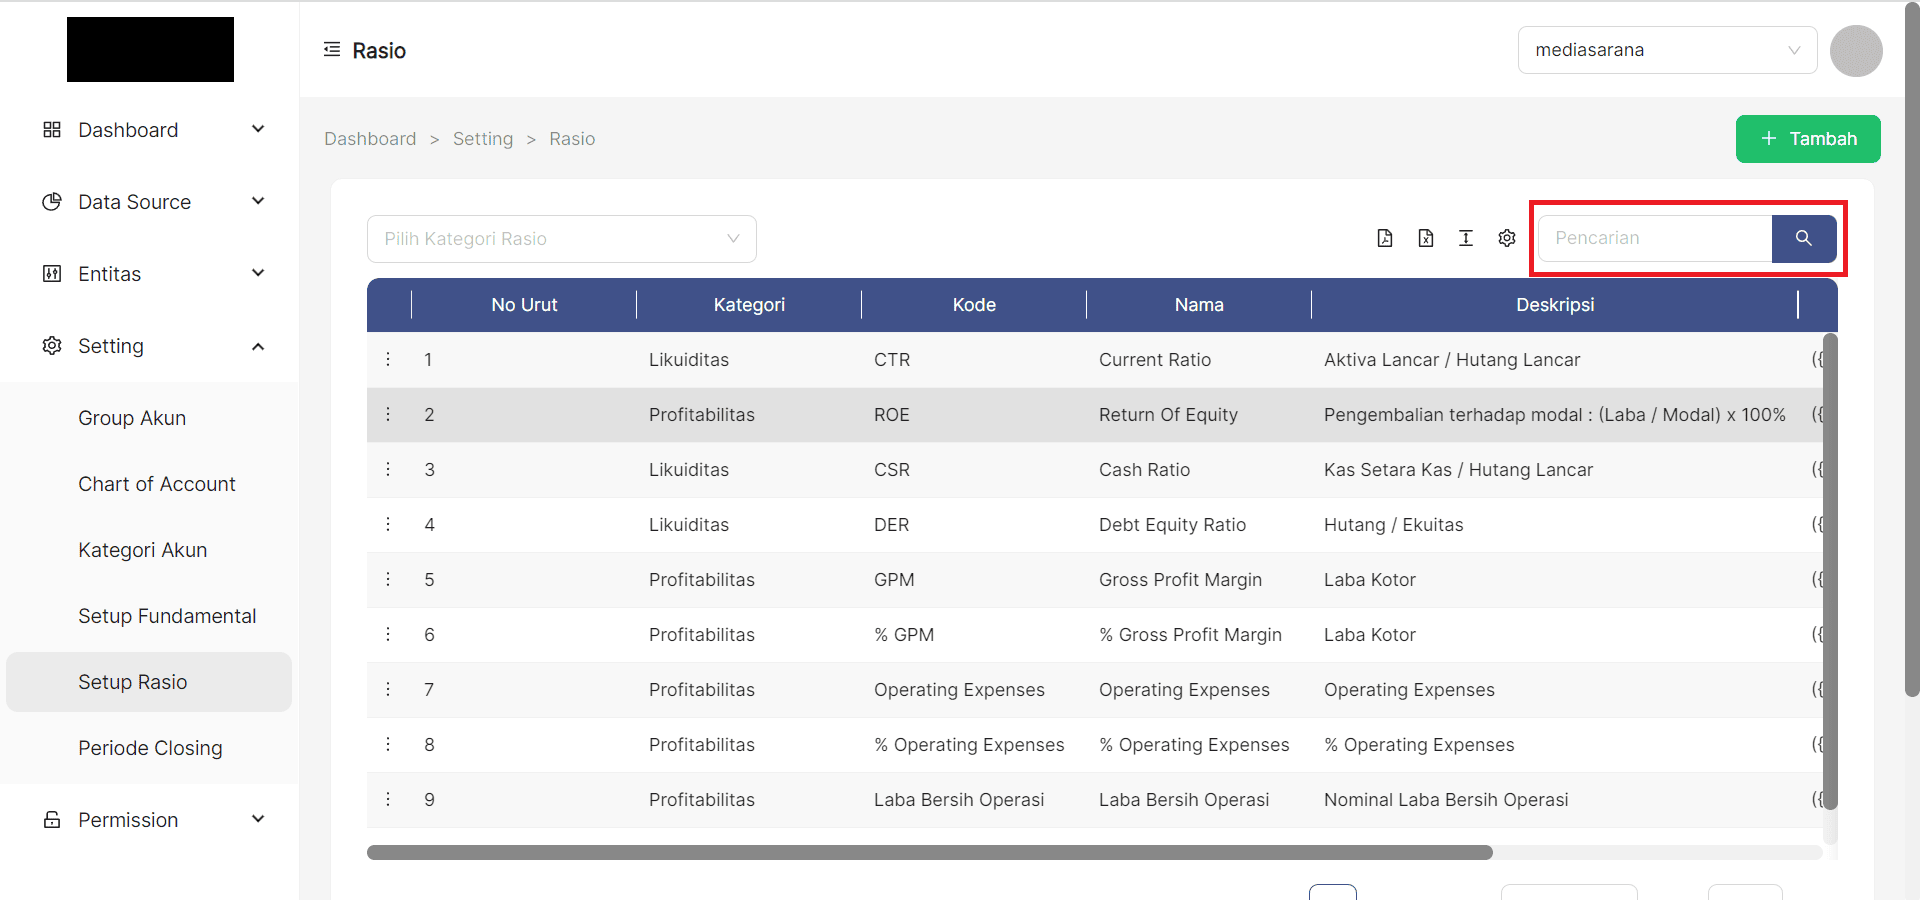Toggle the sidebar menu icon beside Rasio
The image size is (1920, 900).
tap(332, 50)
